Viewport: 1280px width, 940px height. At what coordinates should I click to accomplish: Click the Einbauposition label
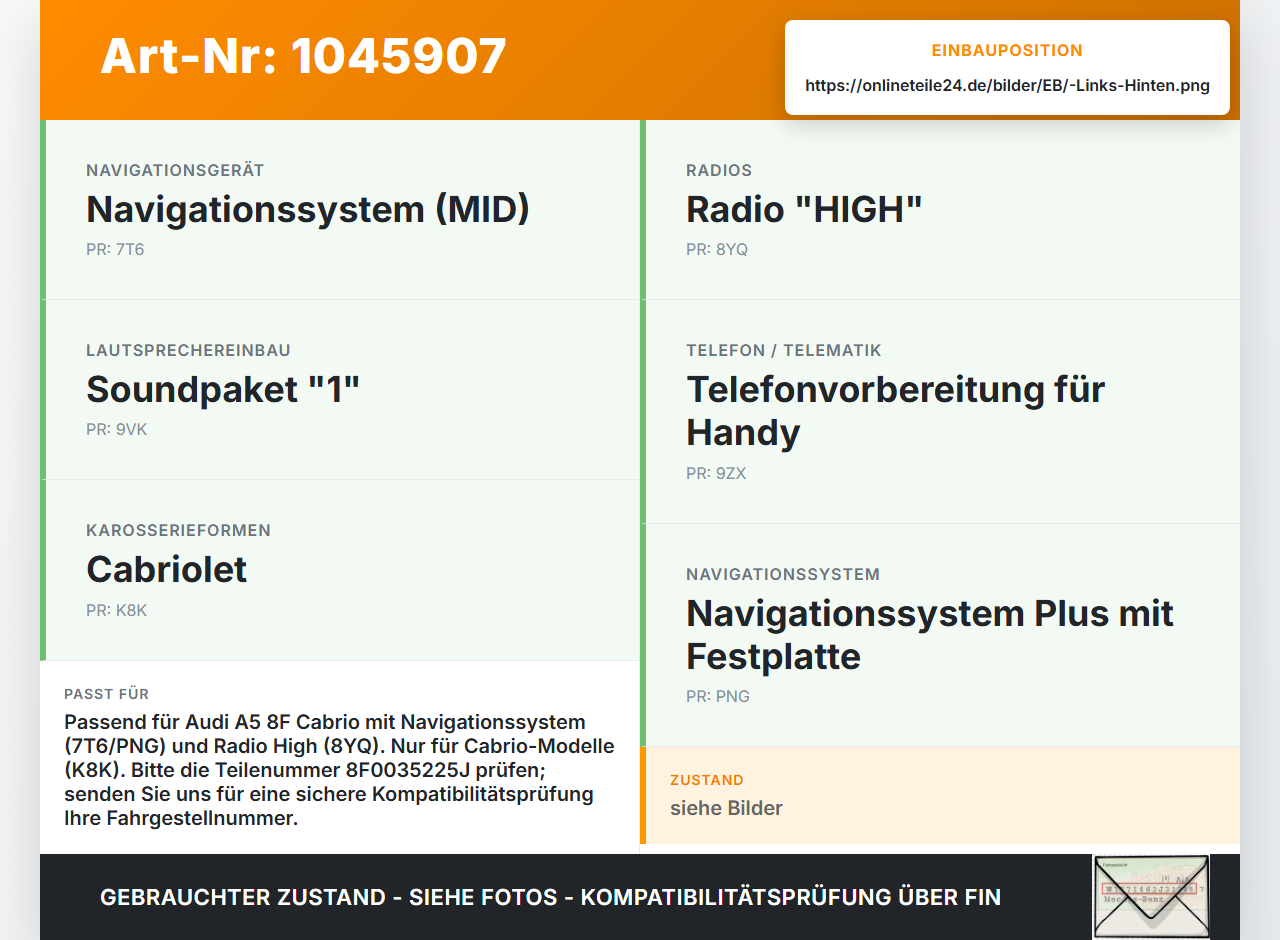1007,50
